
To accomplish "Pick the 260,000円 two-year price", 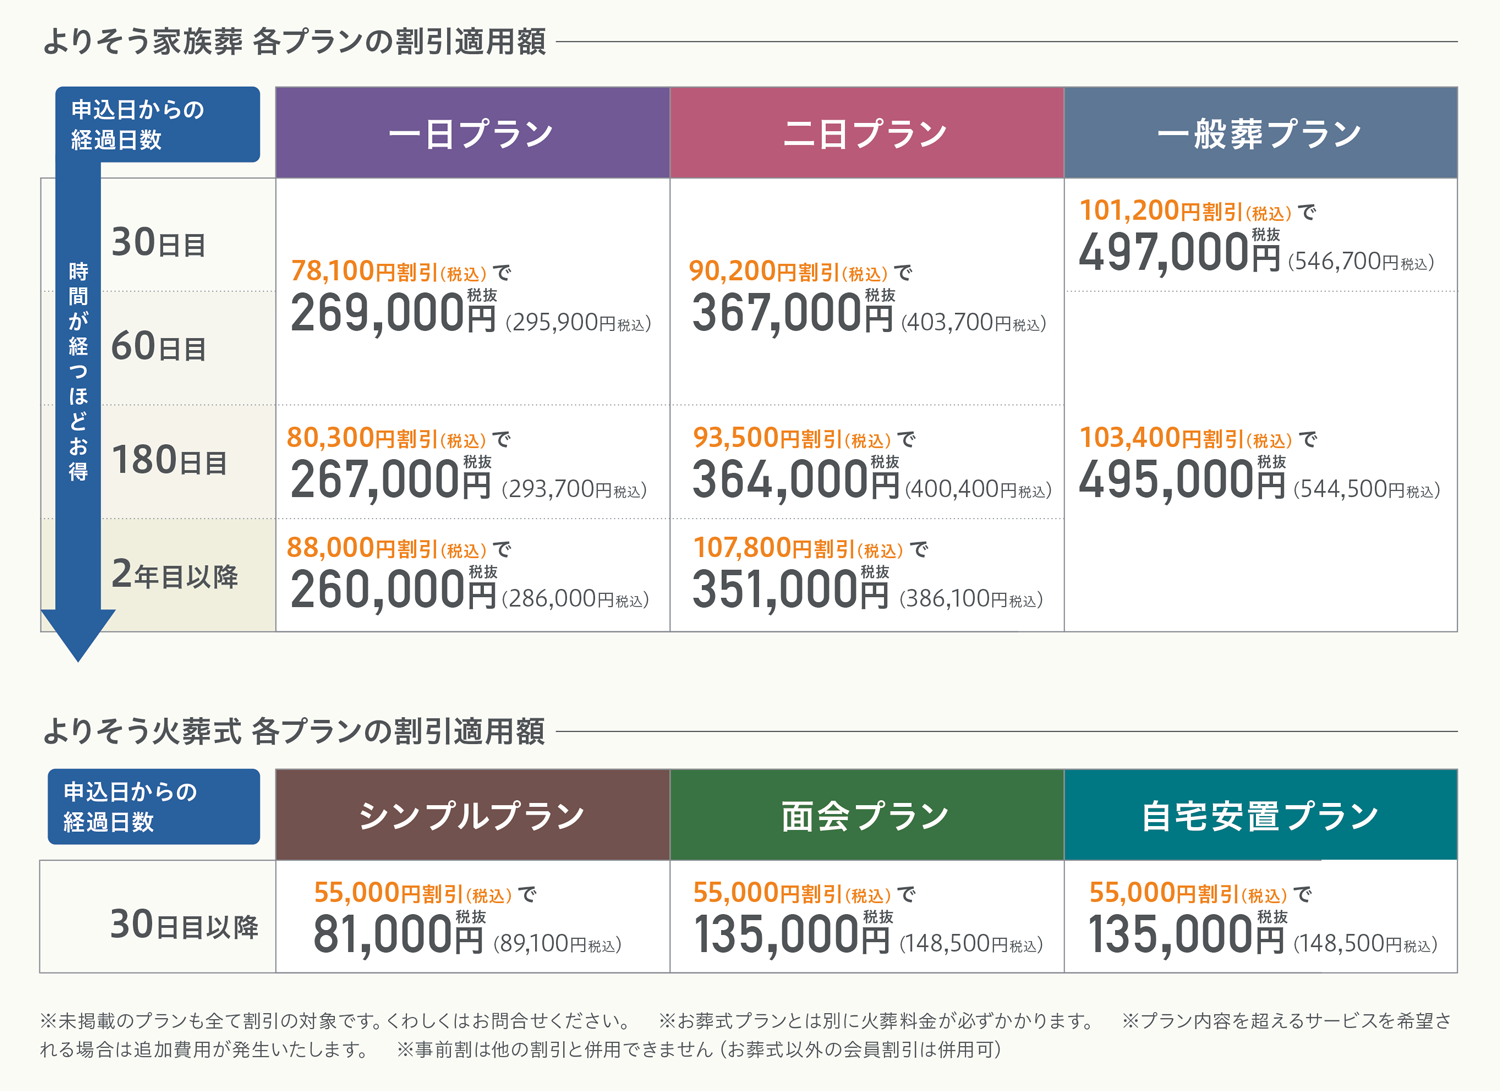I will tap(392, 590).
